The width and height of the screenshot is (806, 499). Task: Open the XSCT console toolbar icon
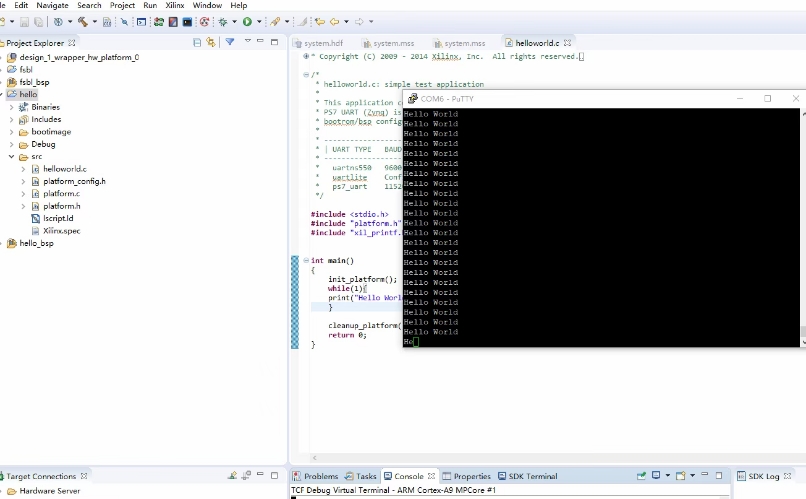click(141, 22)
